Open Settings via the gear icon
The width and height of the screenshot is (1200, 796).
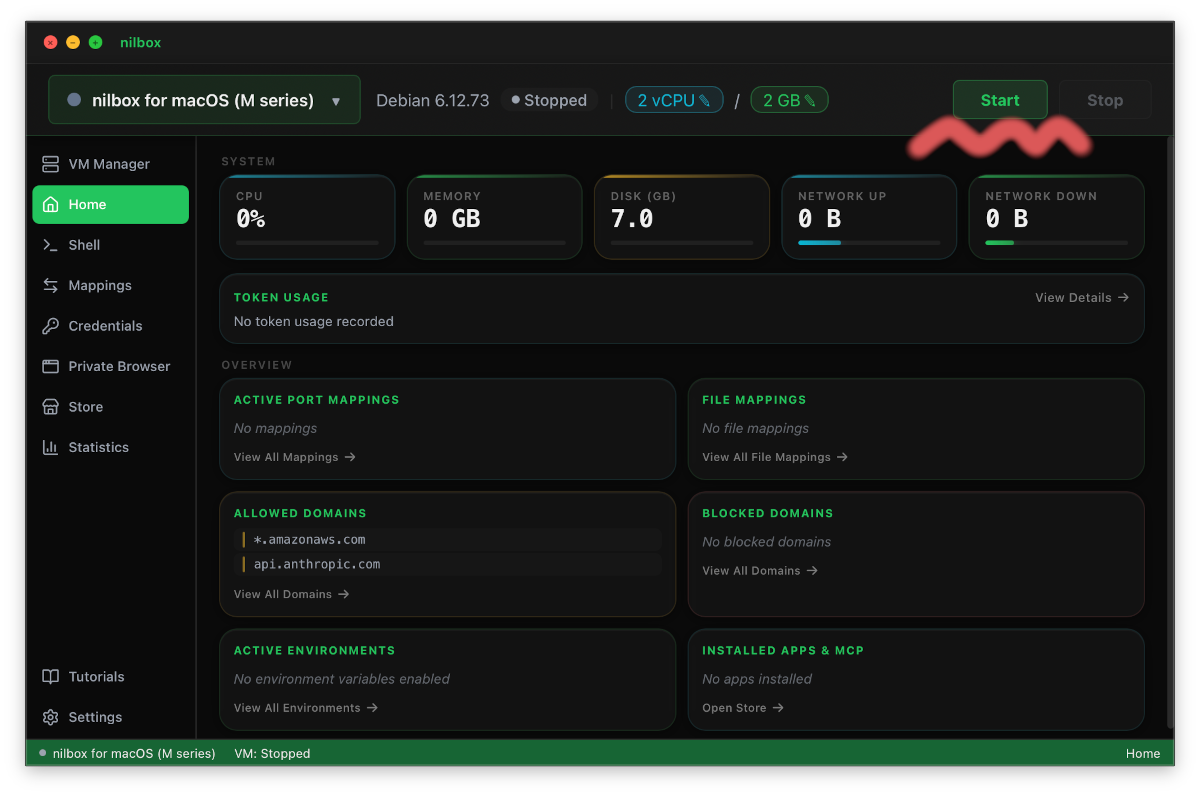pyautogui.click(x=50, y=718)
